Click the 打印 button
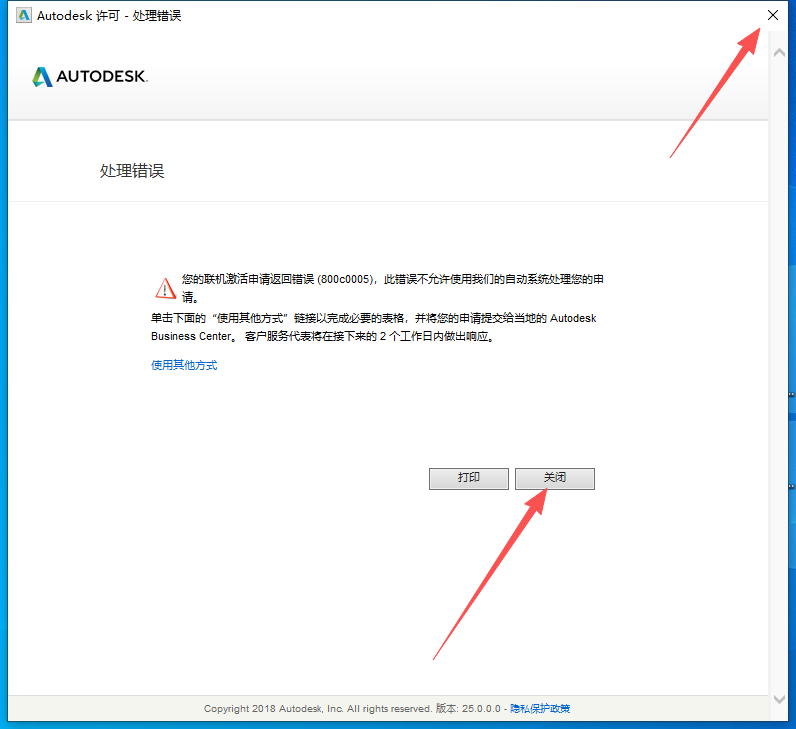 pyautogui.click(x=469, y=478)
